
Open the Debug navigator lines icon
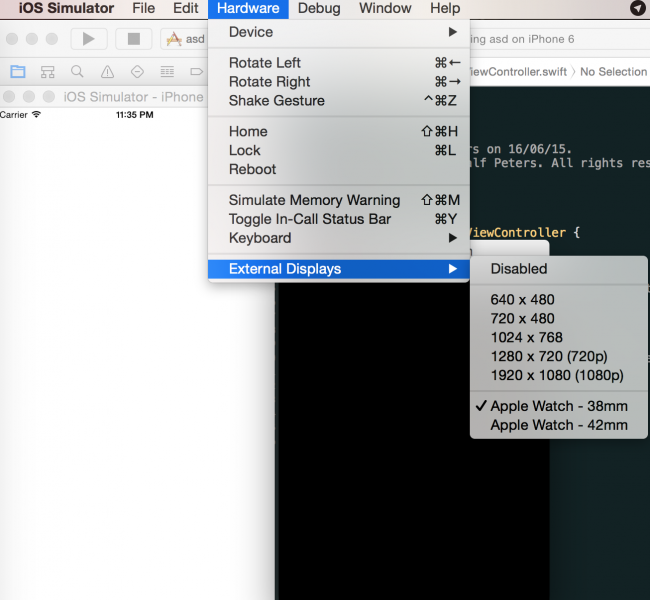pos(167,72)
